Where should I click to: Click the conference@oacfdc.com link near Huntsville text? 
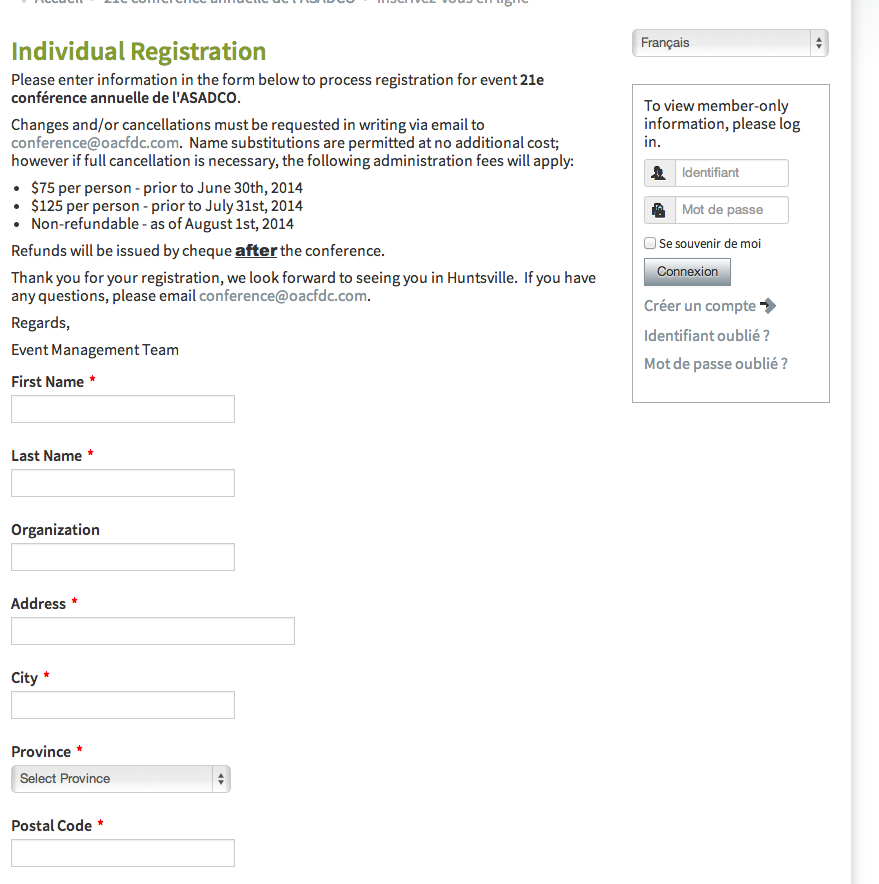283,296
